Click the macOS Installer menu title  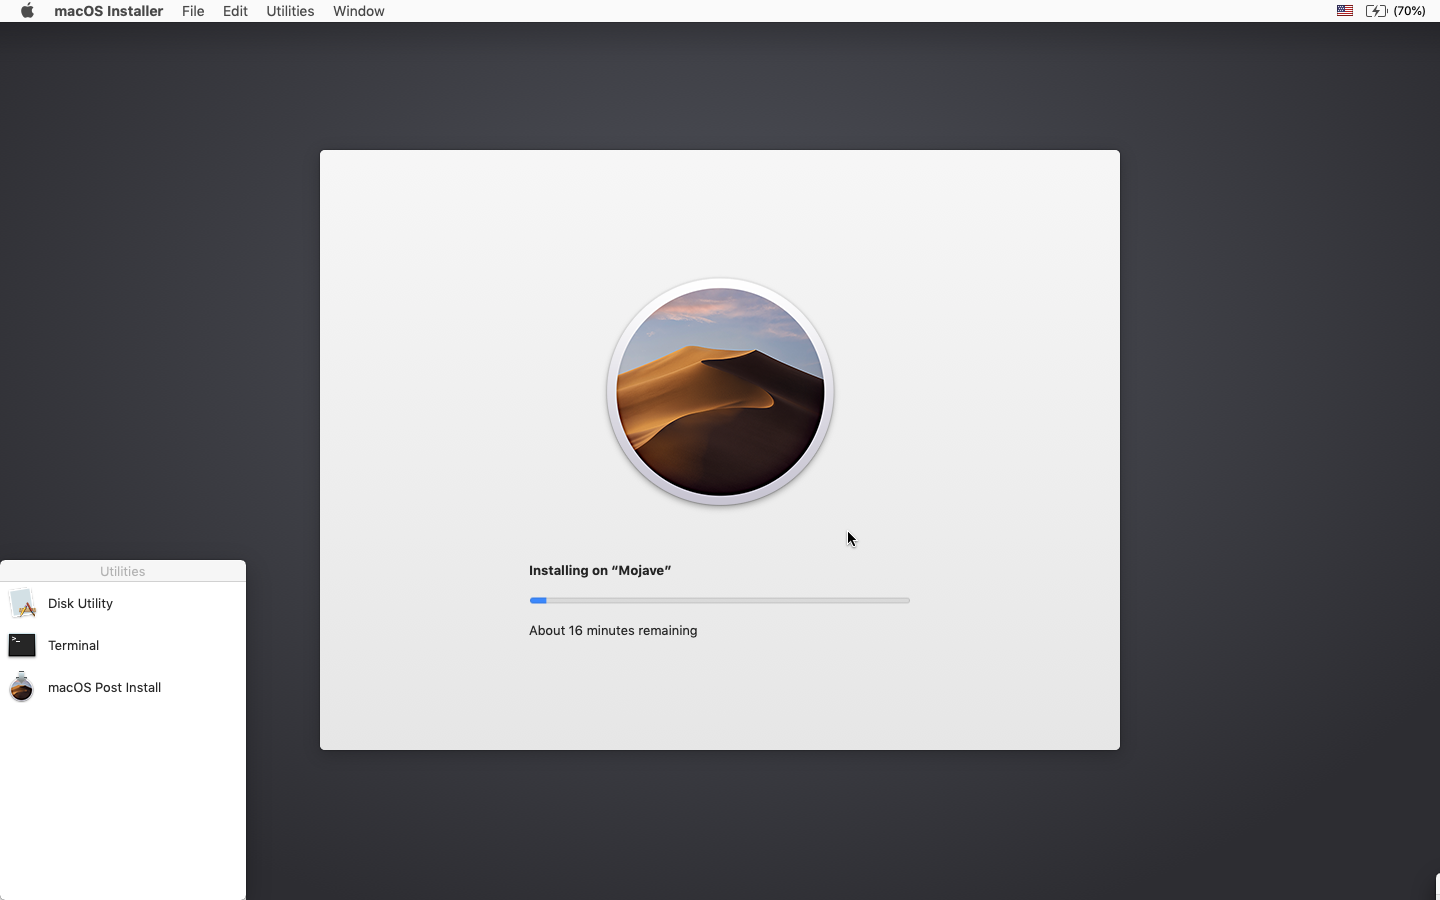pyautogui.click(x=108, y=11)
